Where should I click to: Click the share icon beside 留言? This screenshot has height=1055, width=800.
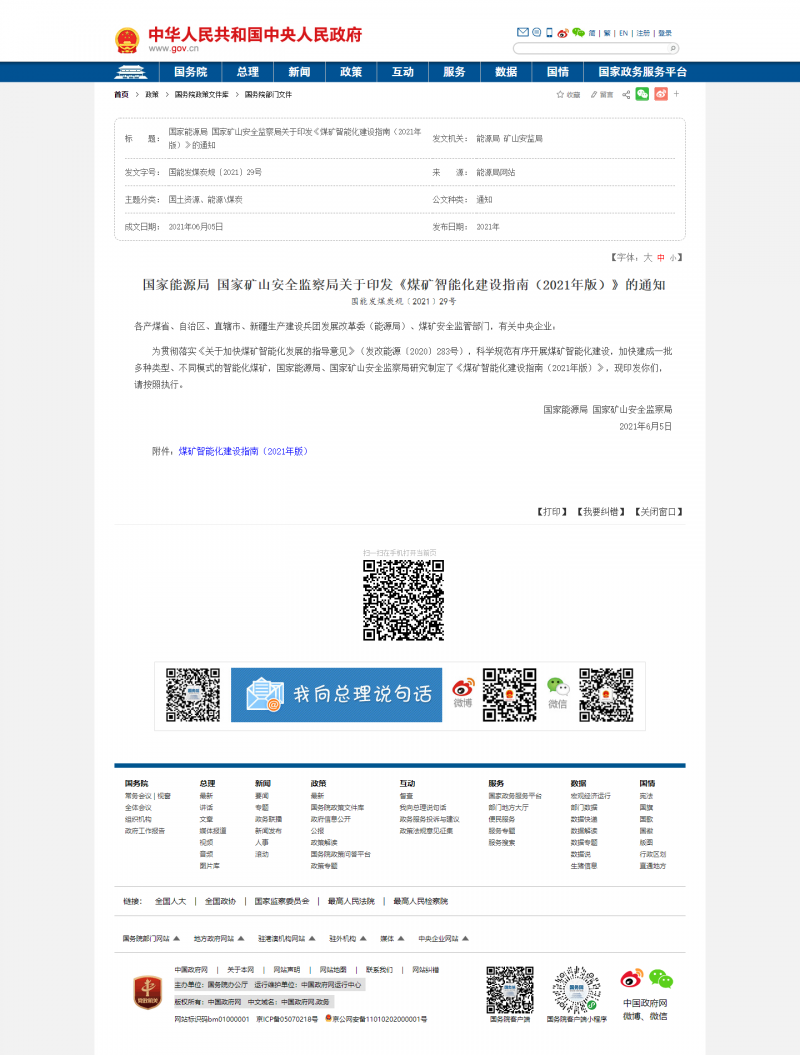point(626,94)
